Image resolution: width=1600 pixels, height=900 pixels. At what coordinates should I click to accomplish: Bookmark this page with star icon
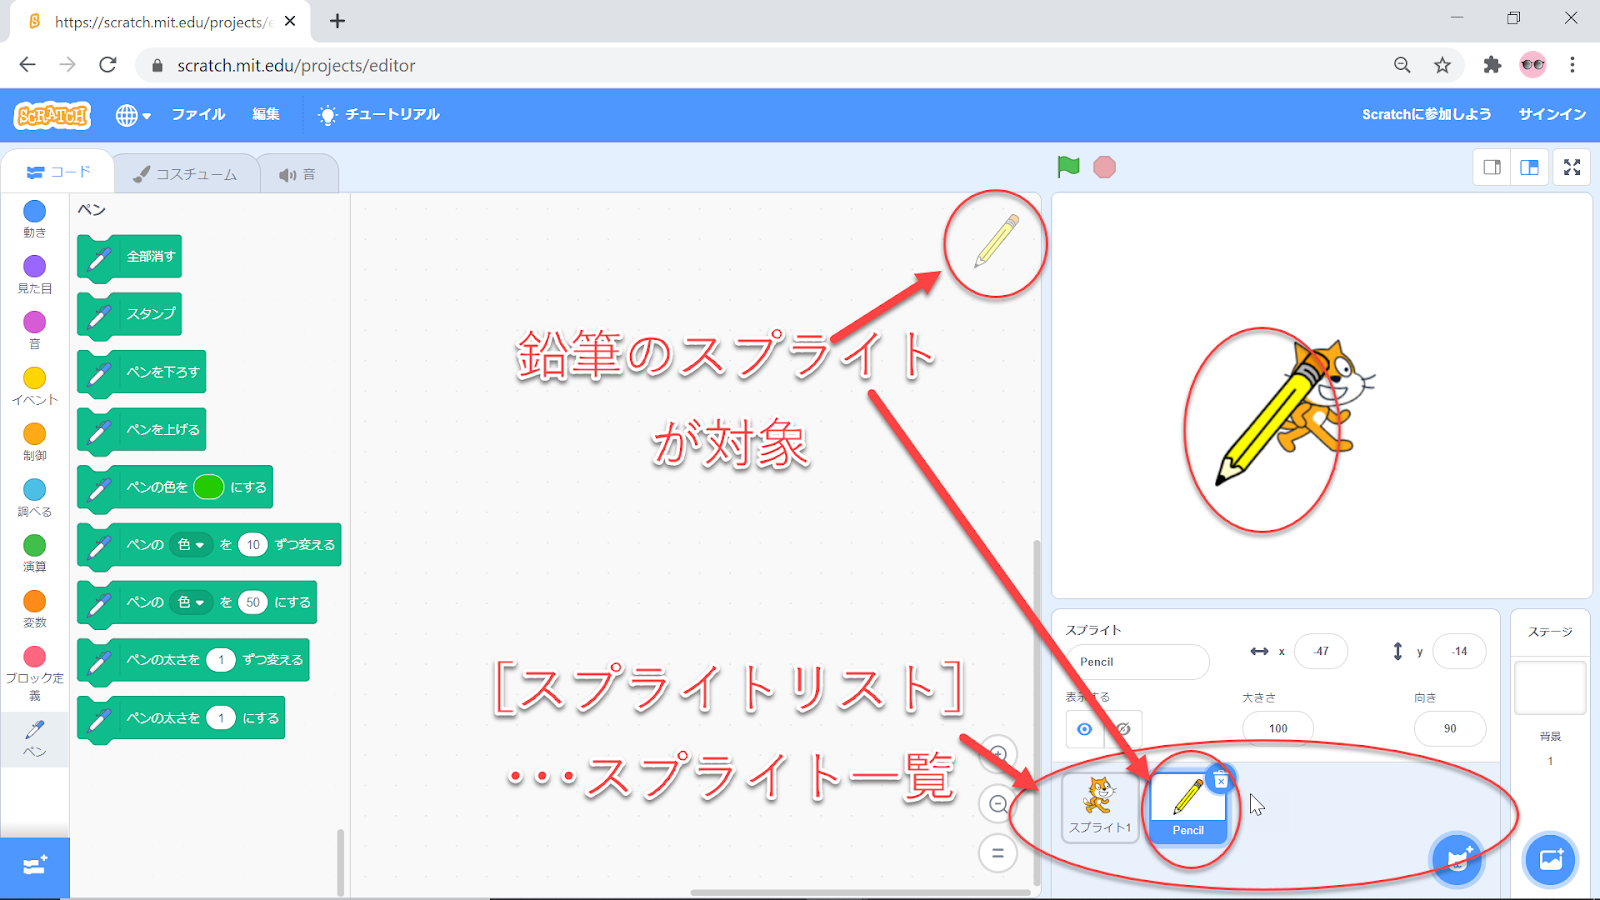1442,65
